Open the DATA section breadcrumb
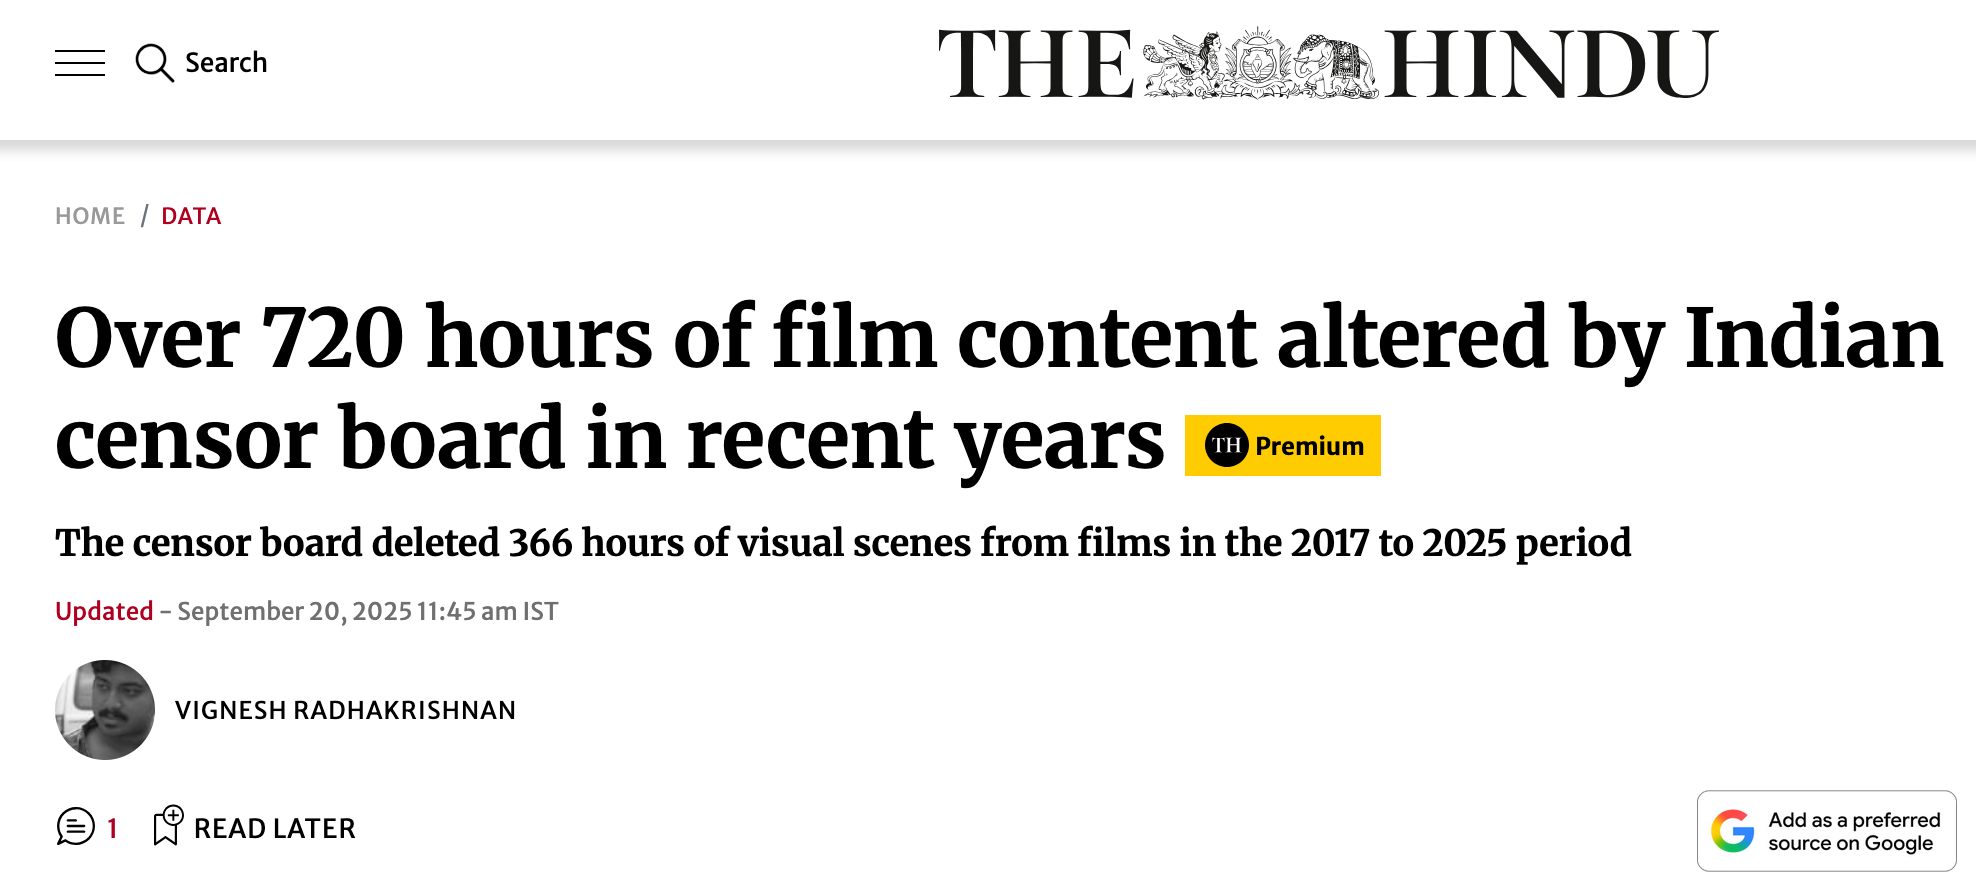1976x896 pixels. pos(191,216)
